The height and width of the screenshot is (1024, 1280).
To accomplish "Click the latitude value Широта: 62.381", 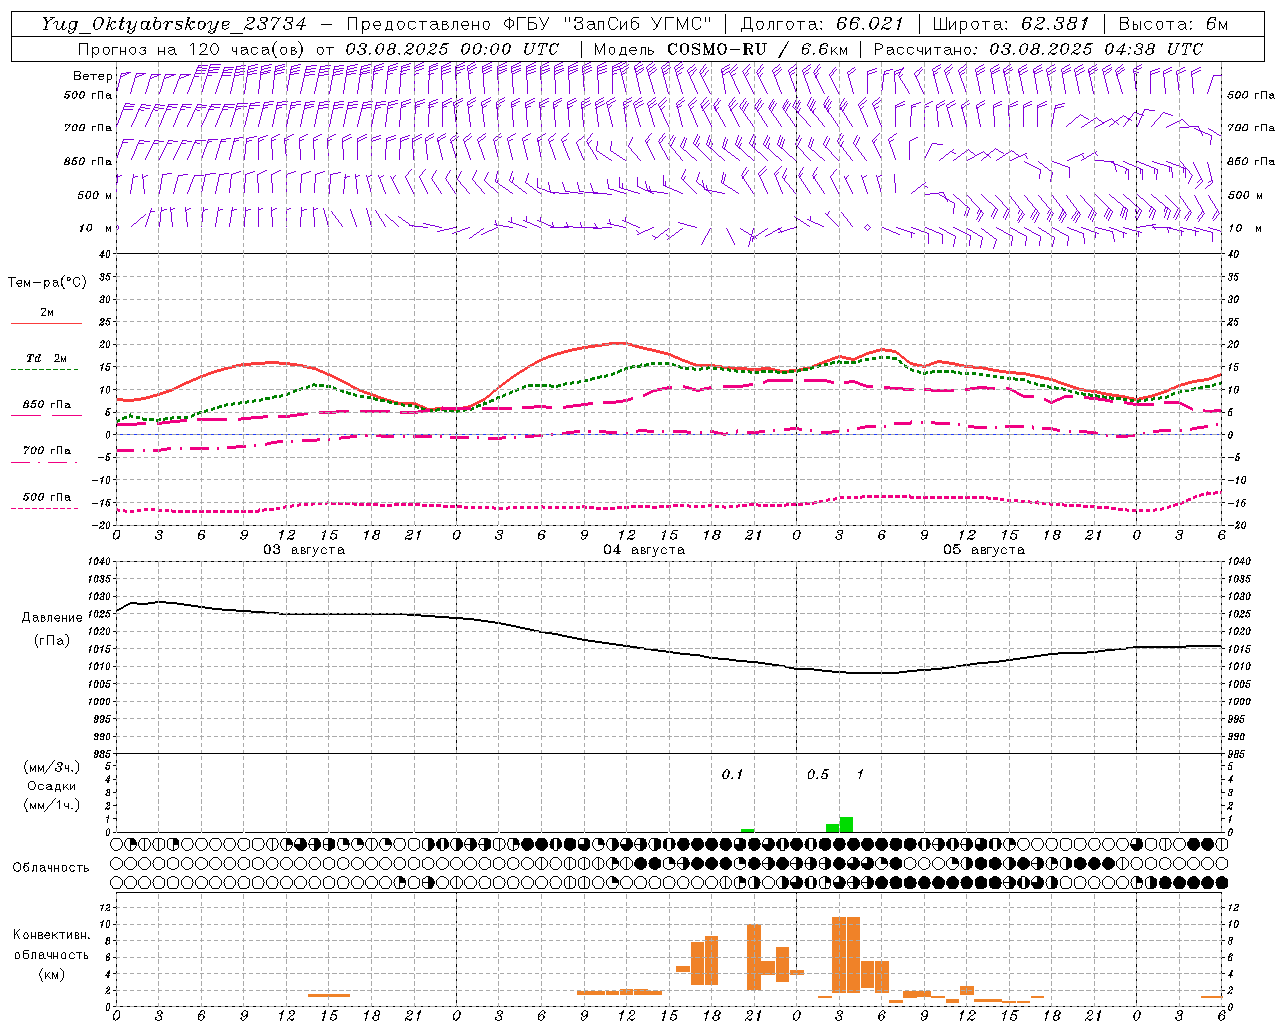I will point(1010,24).
